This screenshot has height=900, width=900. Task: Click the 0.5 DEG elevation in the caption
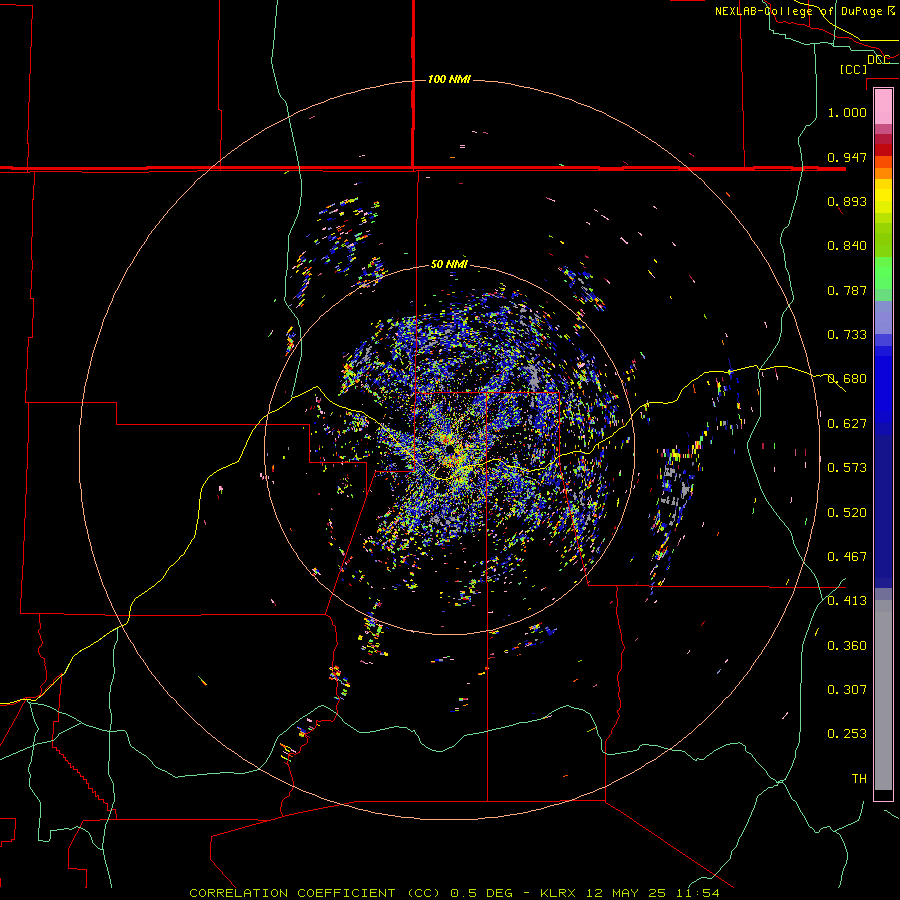pos(481,893)
